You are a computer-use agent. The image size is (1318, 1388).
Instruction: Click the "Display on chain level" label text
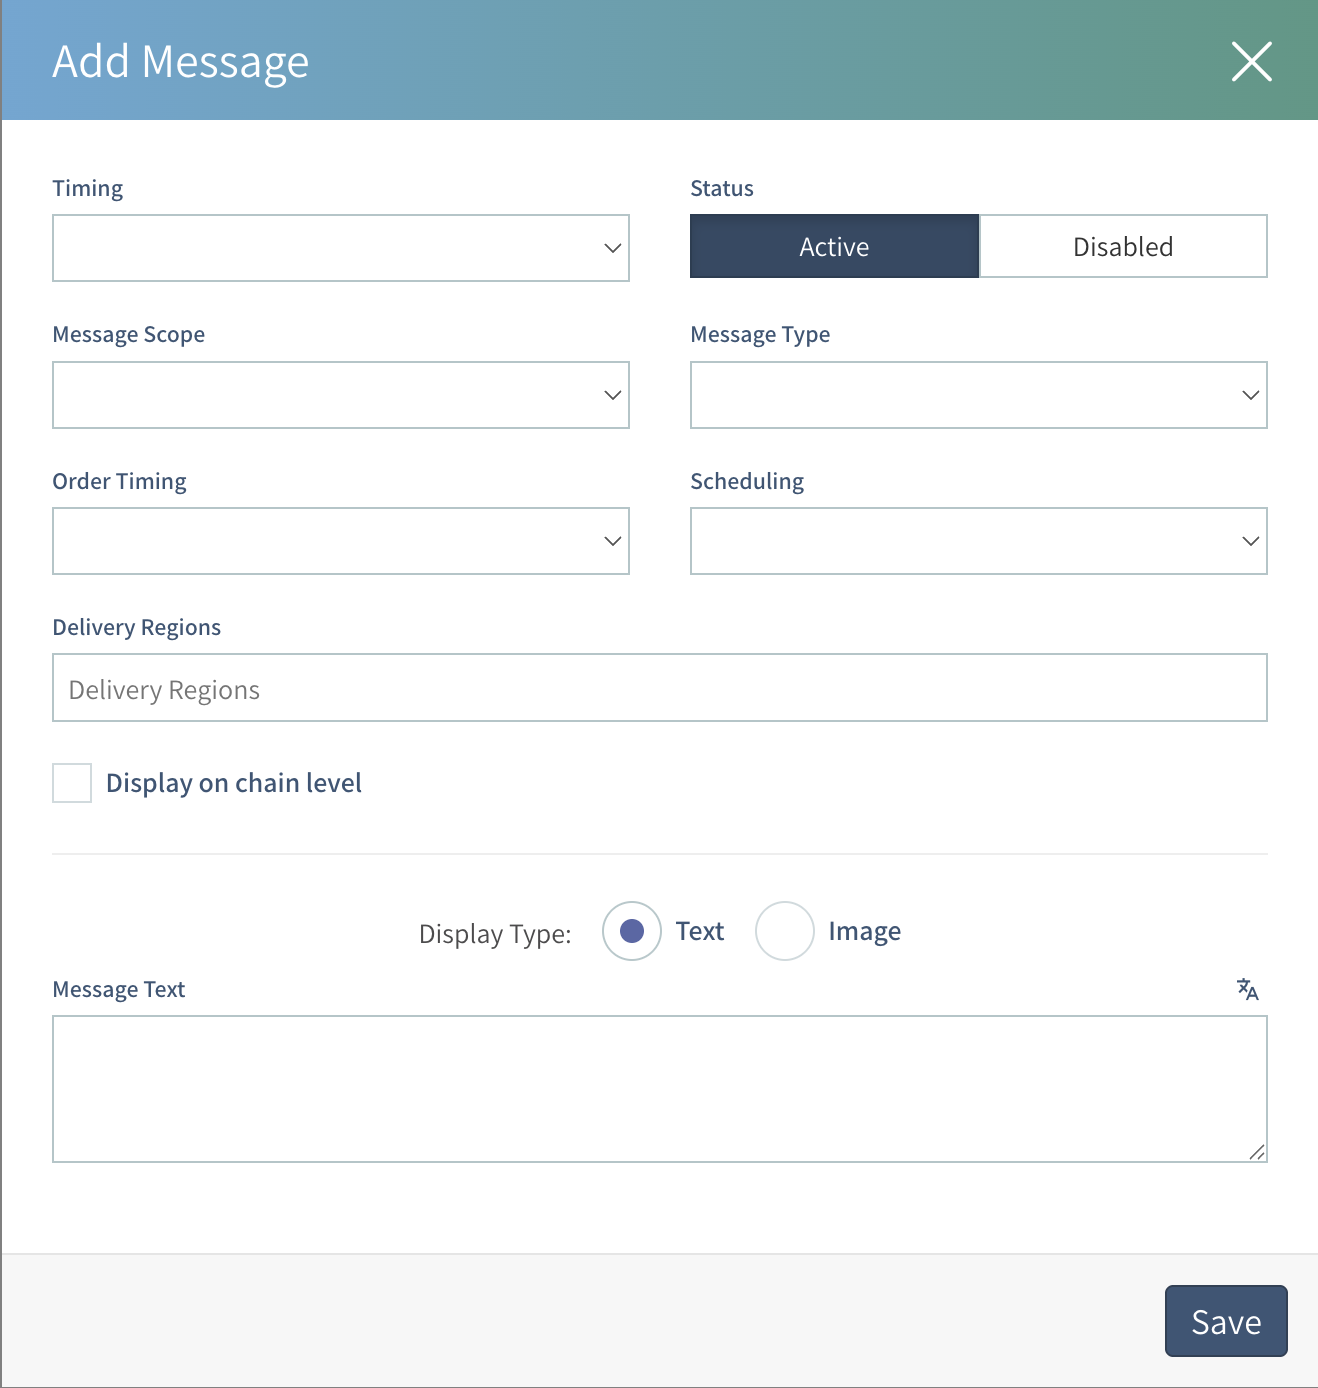pyautogui.click(x=234, y=783)
